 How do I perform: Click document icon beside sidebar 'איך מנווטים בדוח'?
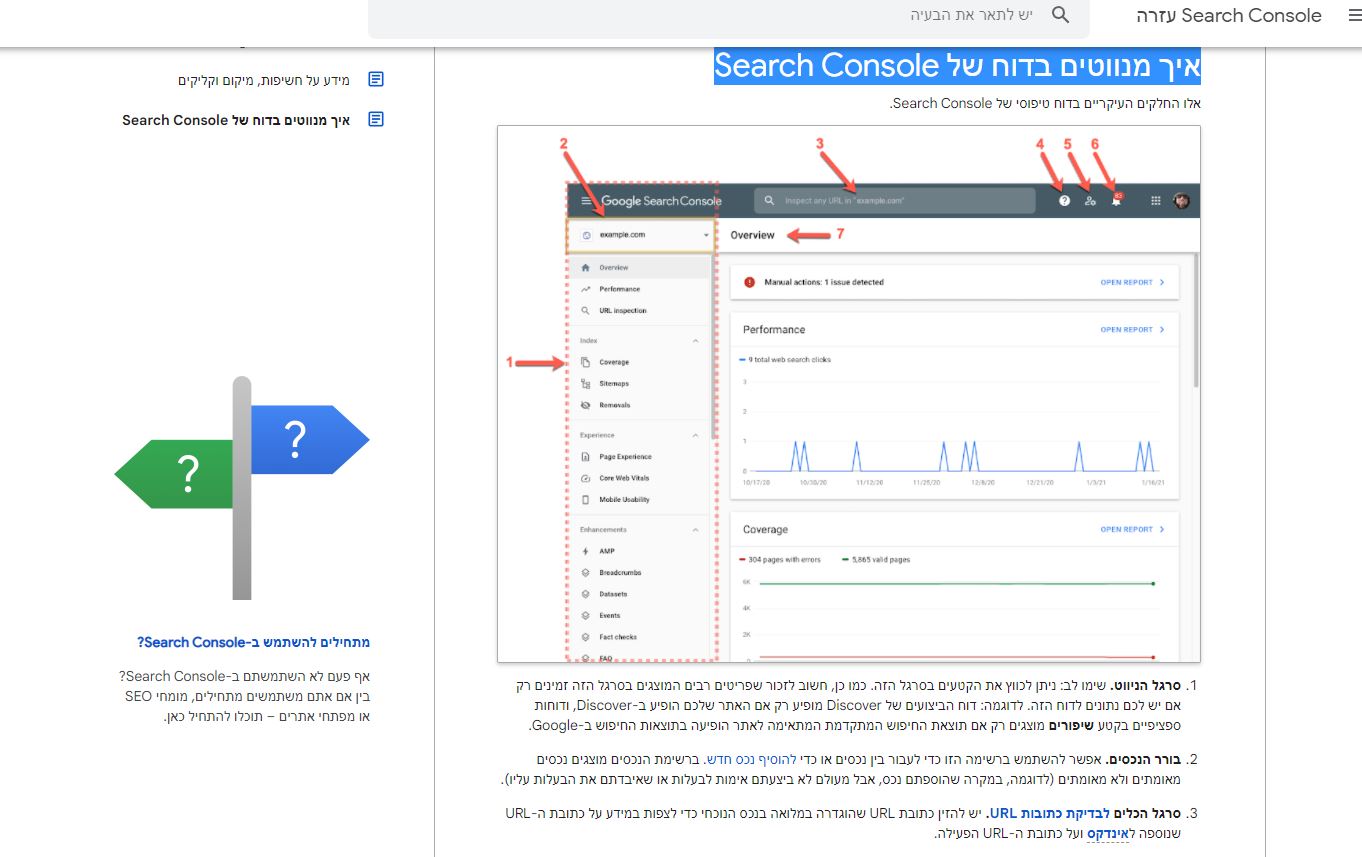[376, 119]
